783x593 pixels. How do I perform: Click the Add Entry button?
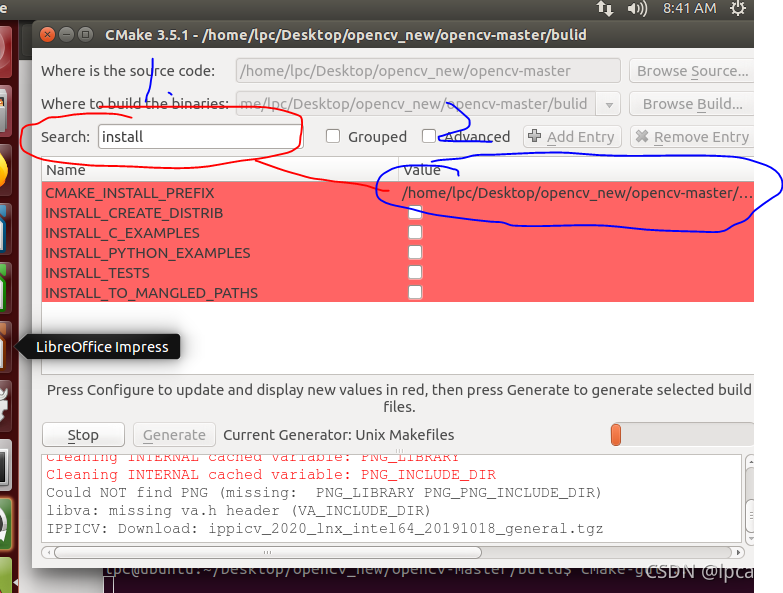tap(572, 136)
